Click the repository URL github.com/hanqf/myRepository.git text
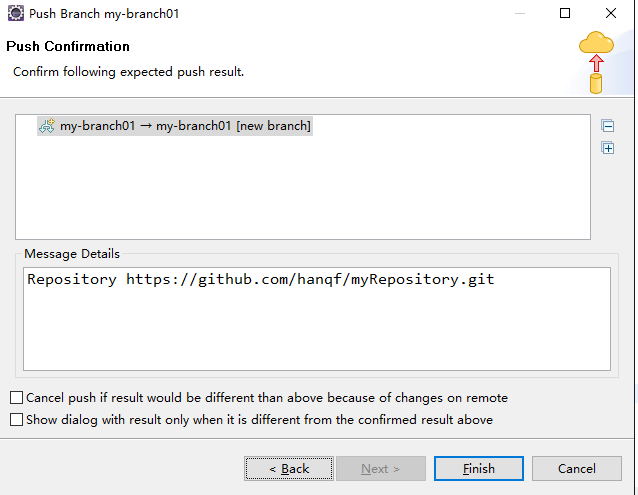Viewport: 638px width, 495px height. 310,279
